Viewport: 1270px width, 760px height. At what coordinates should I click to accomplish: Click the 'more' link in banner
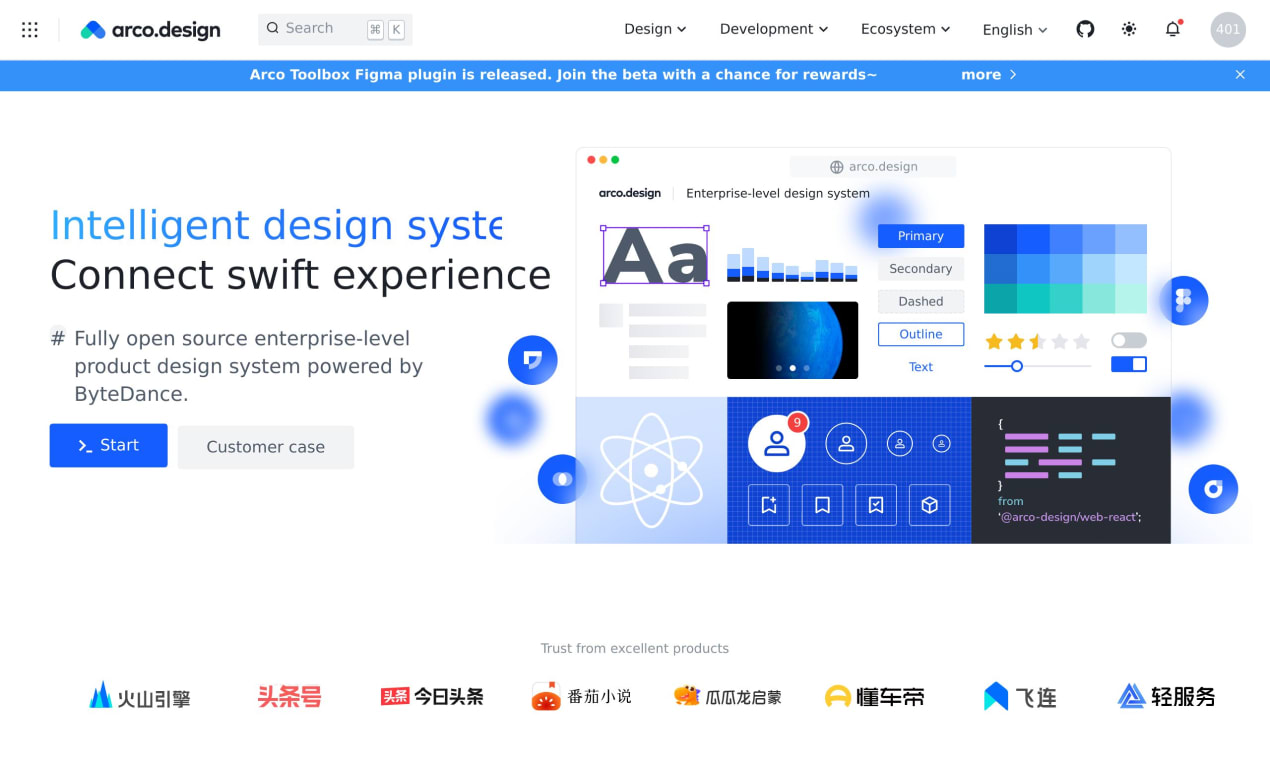tap(989, 75)
